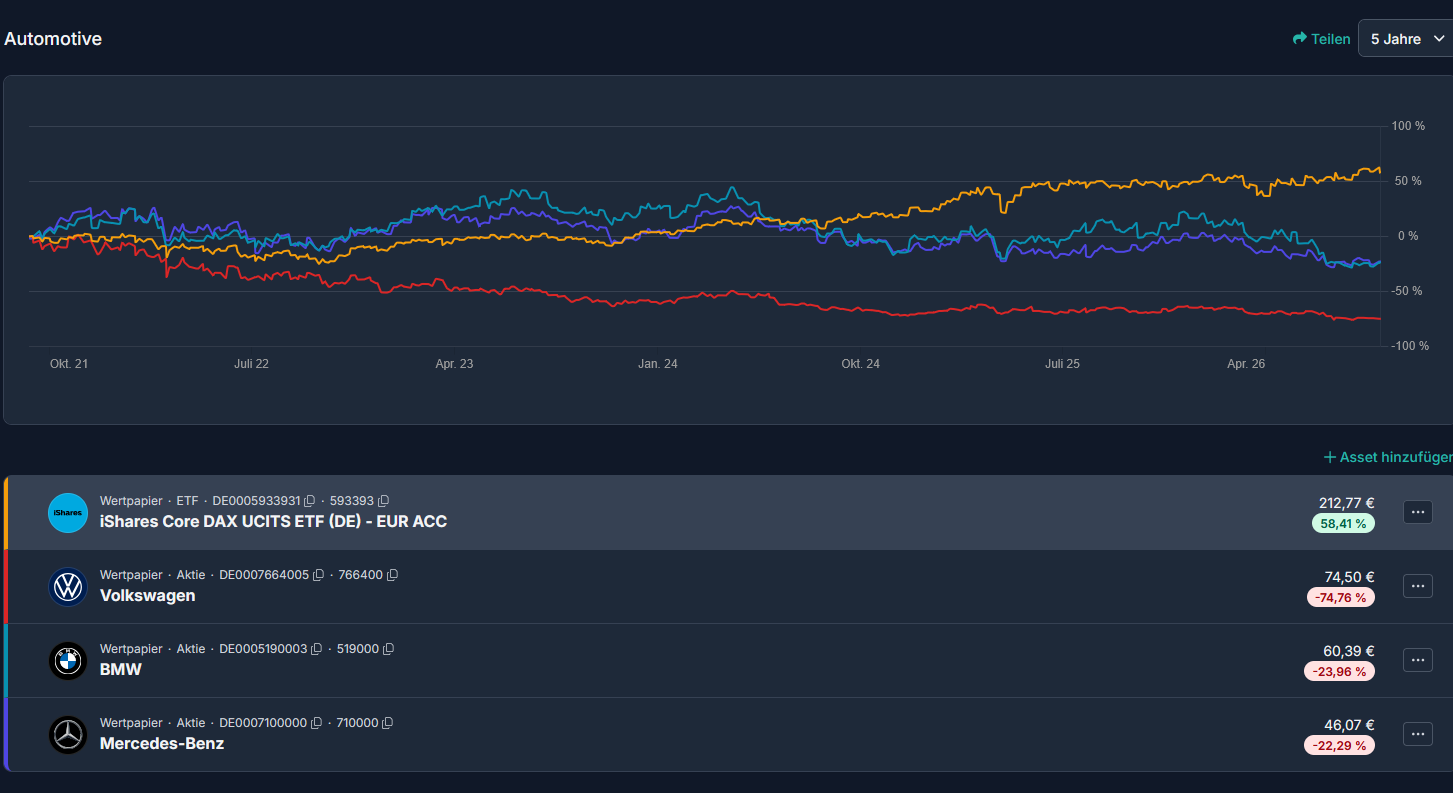
Task: Copy ISIN DE0007100000 via its copy icon
Action: coord(316,723)
